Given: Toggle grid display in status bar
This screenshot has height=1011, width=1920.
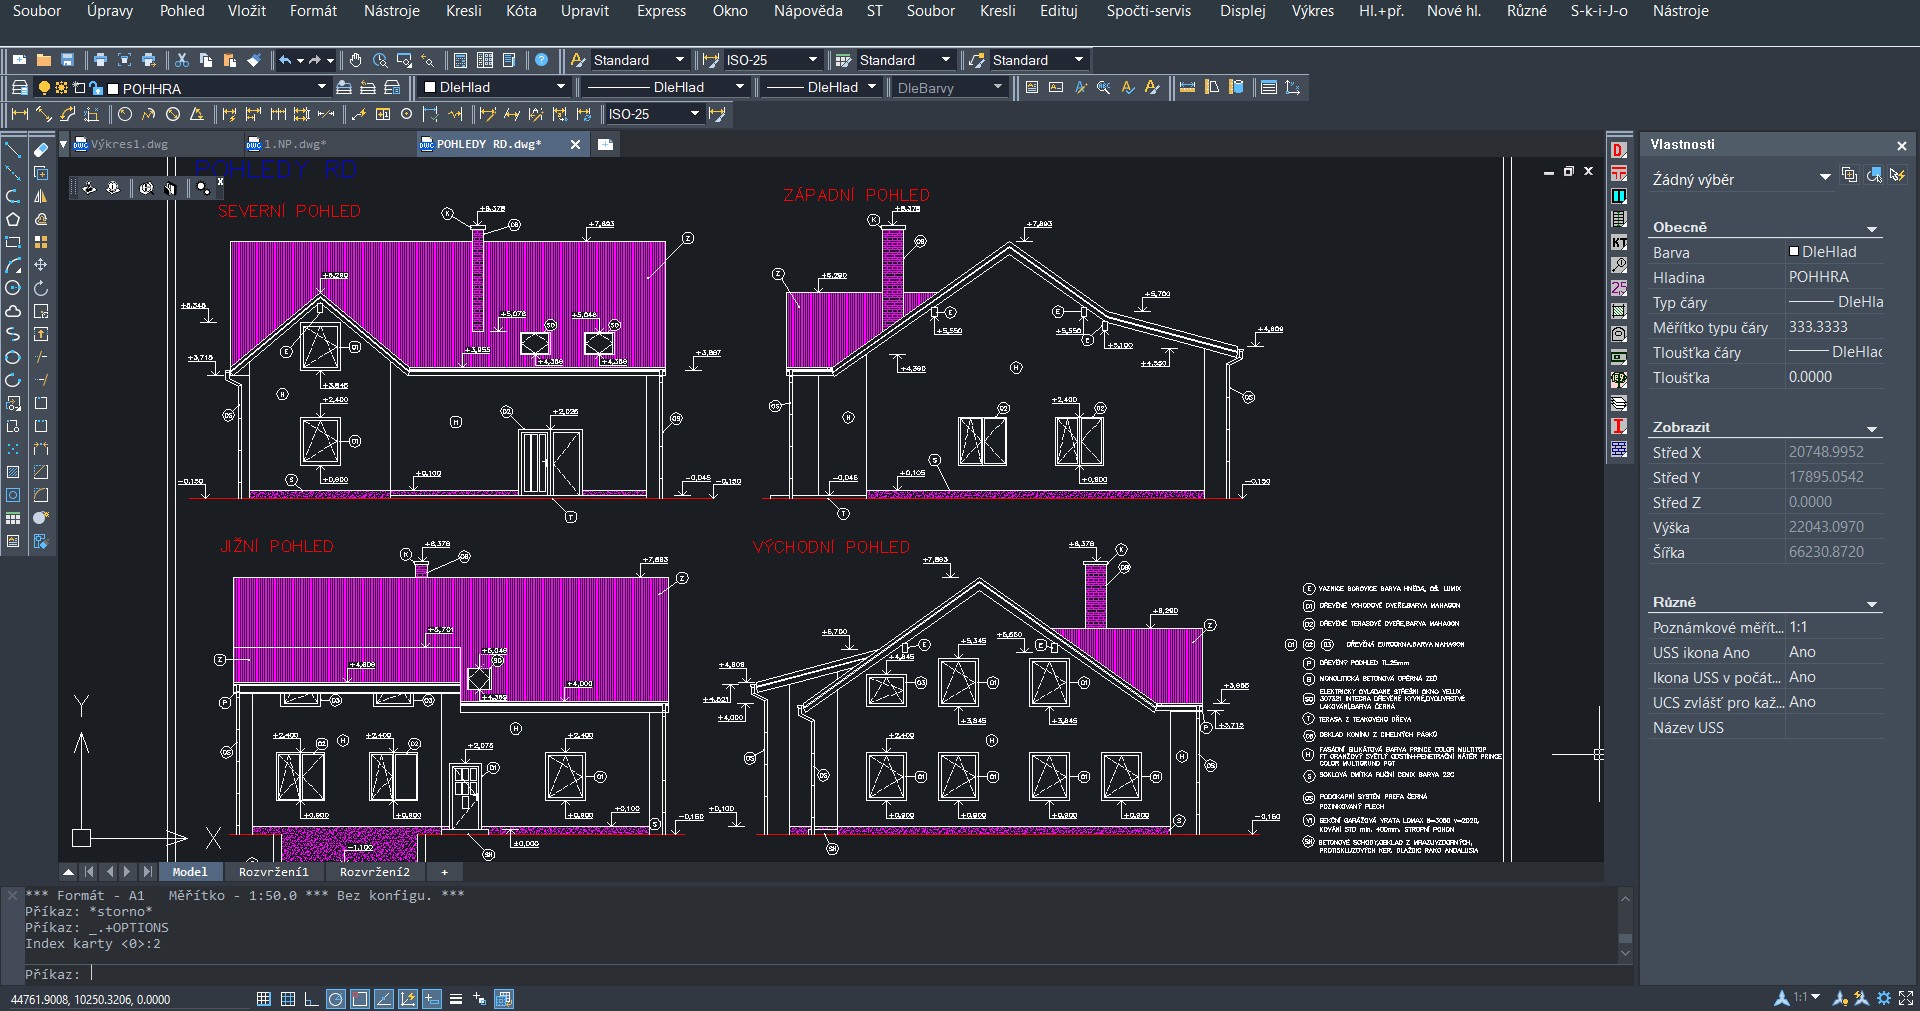Looking at the screenshot, I should 264,998.
